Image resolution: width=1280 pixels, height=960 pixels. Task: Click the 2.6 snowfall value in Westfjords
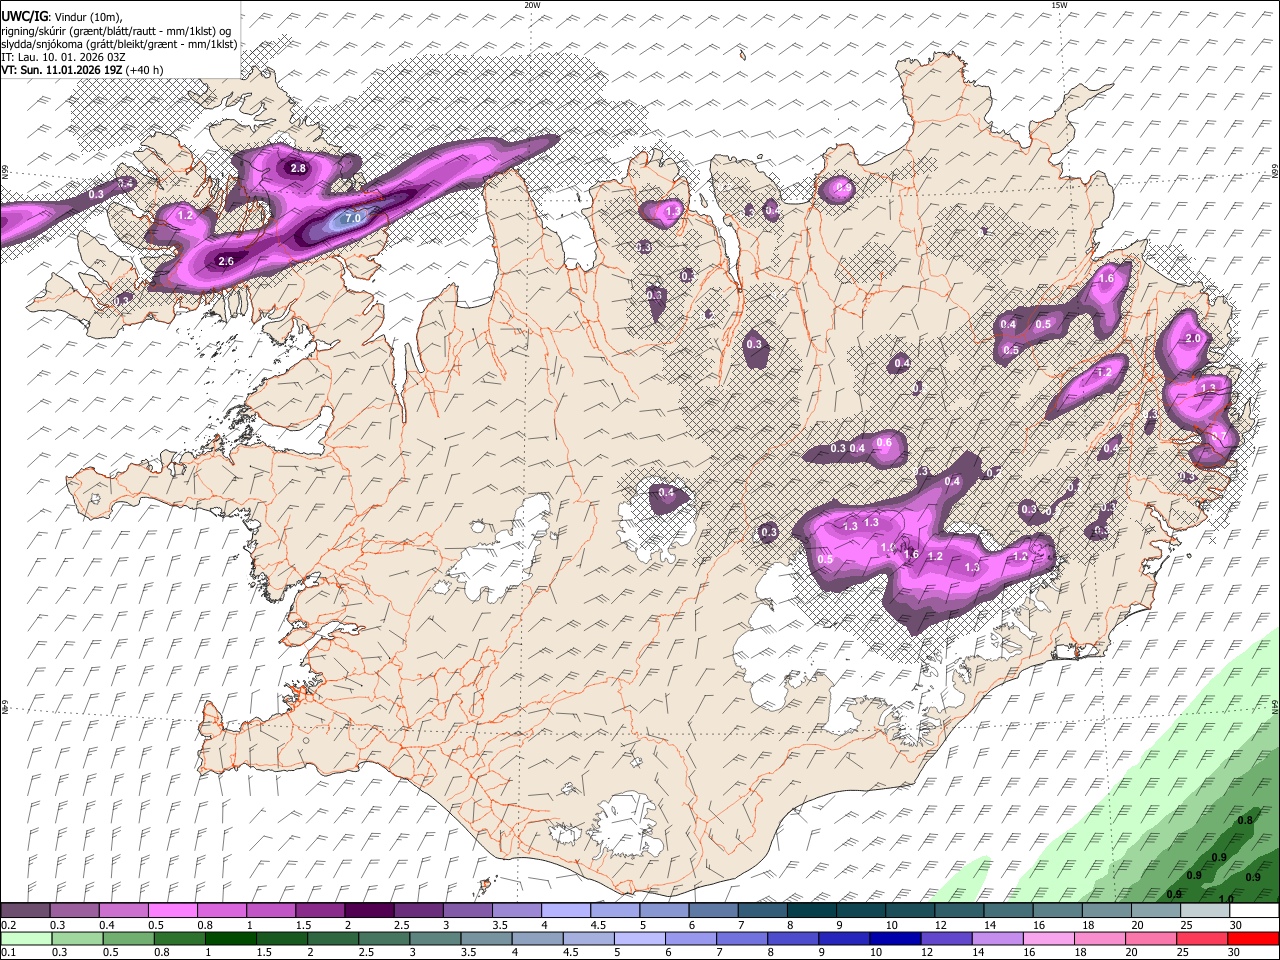pos(226,261)
